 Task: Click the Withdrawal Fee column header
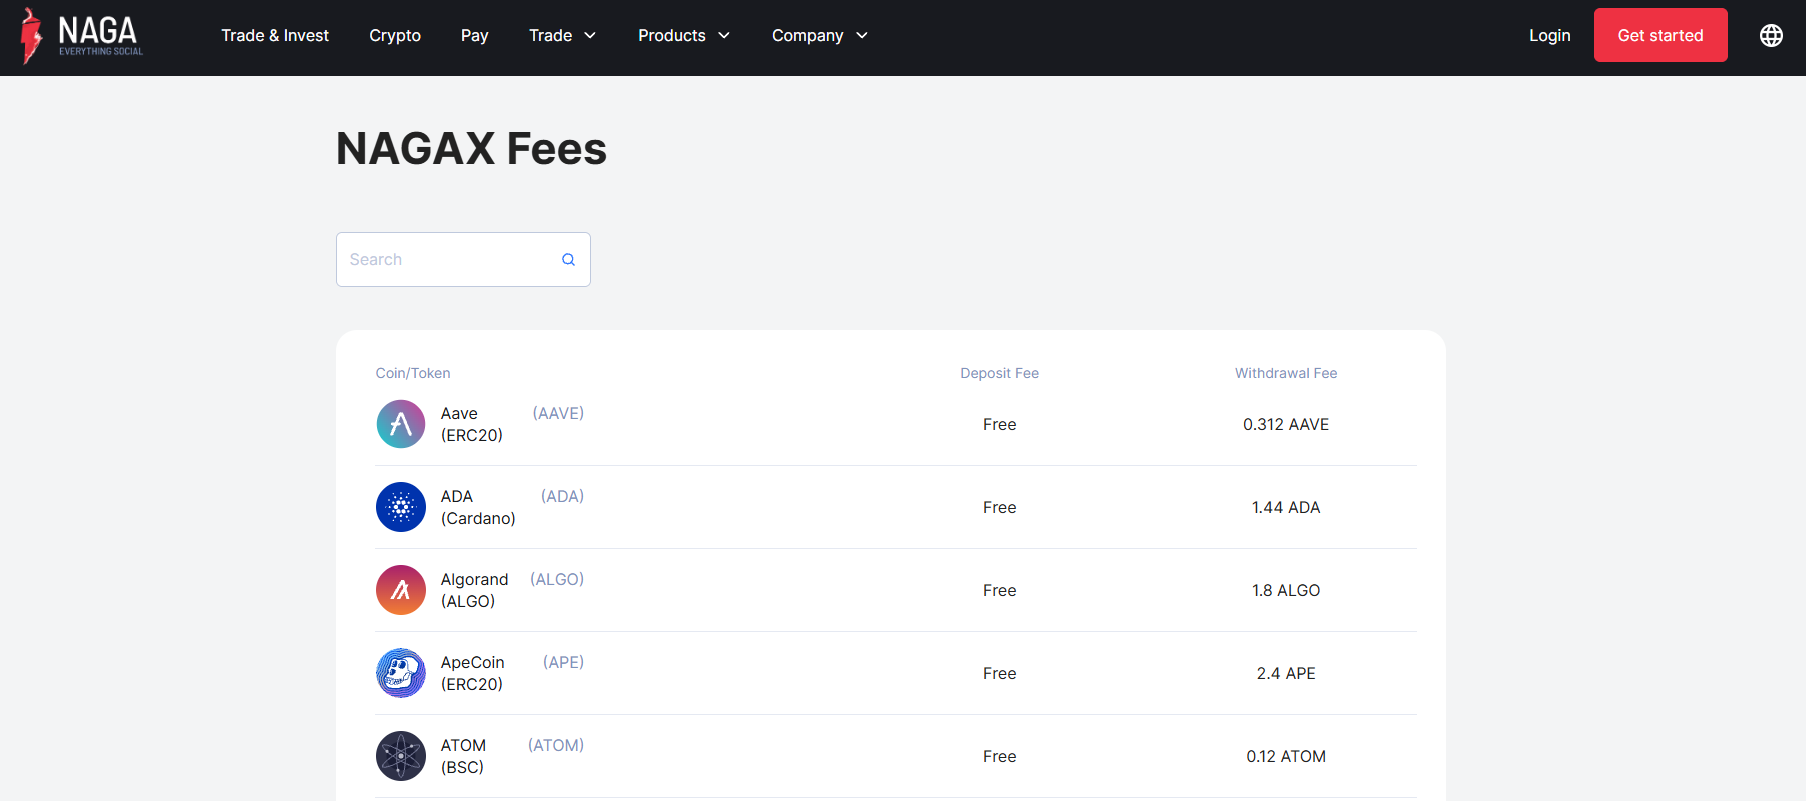coord(1286,373)
